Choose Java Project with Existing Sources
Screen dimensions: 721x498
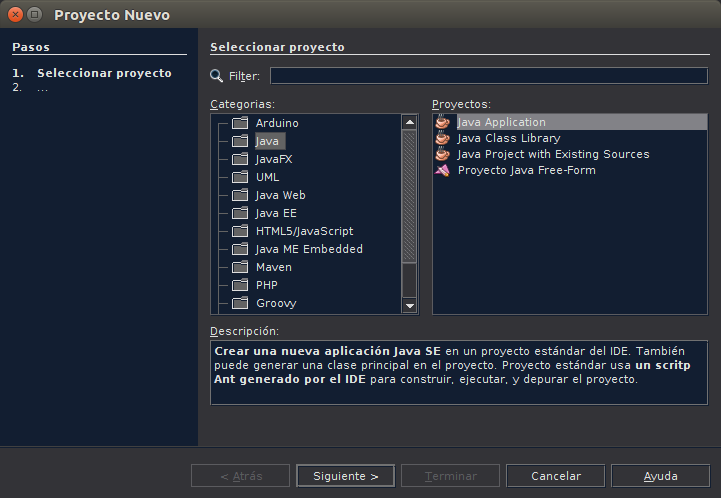pos(553,154)
